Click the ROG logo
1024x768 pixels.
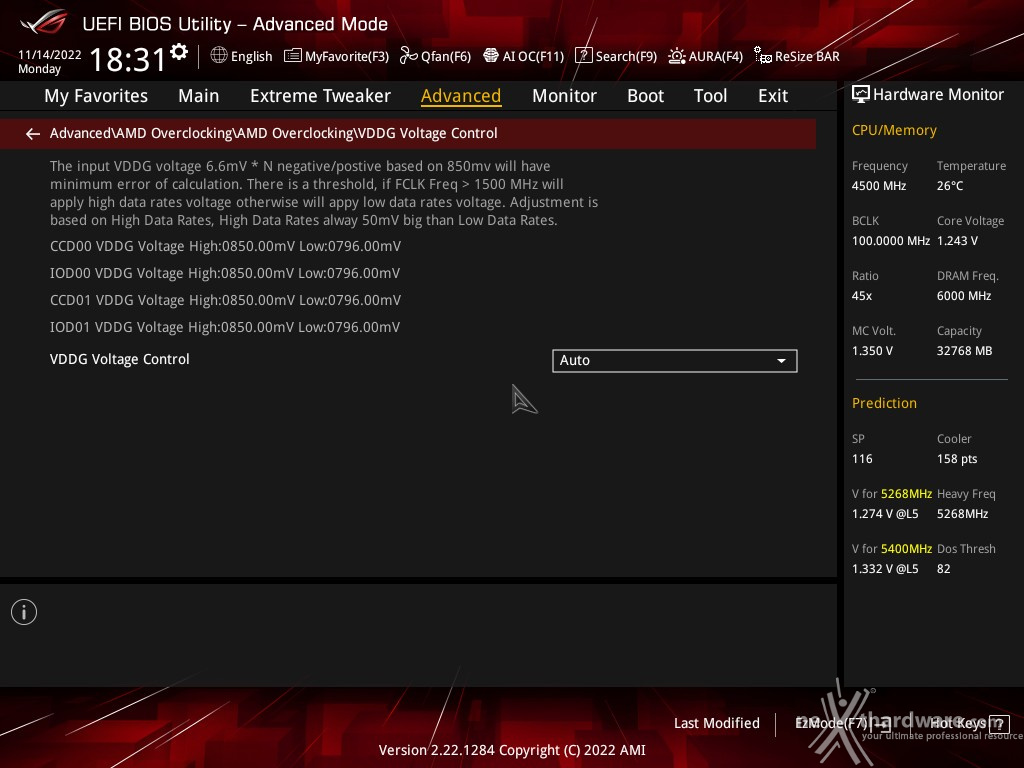click(x=43, y=22)
